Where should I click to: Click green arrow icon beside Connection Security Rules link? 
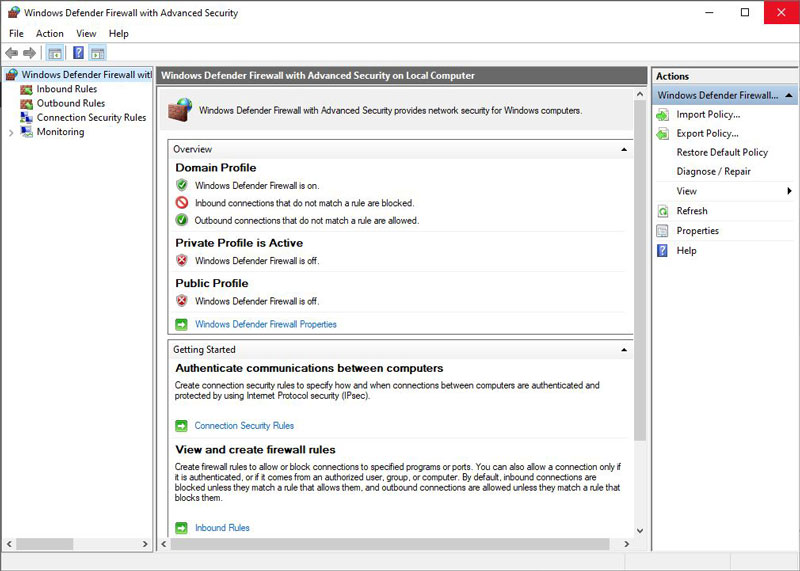point(181,426)
